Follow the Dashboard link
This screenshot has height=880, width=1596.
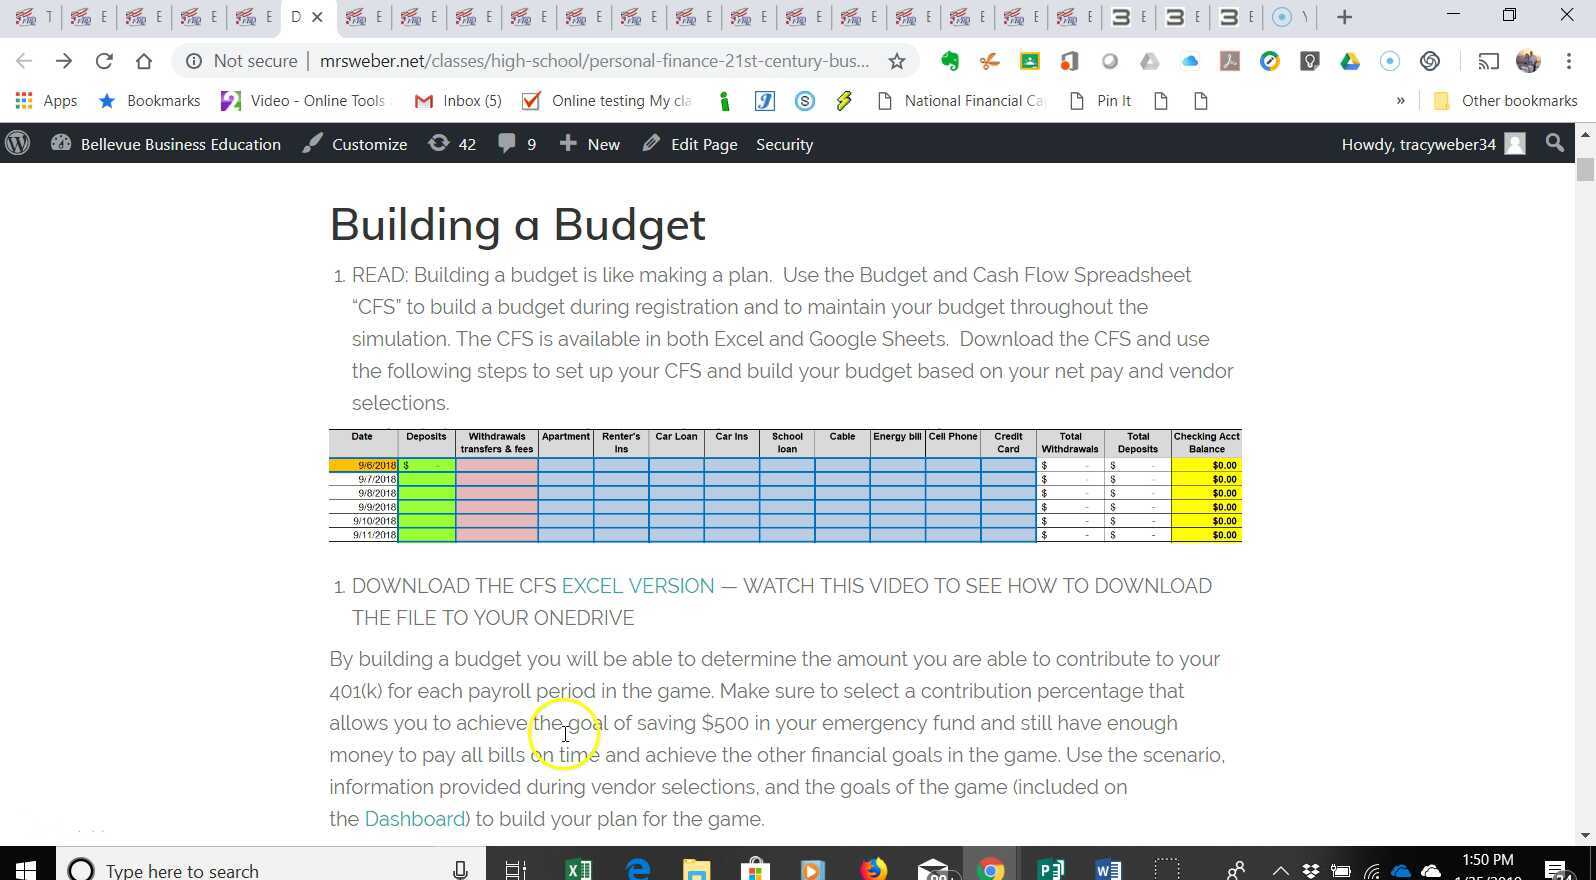tap(415, 819)
